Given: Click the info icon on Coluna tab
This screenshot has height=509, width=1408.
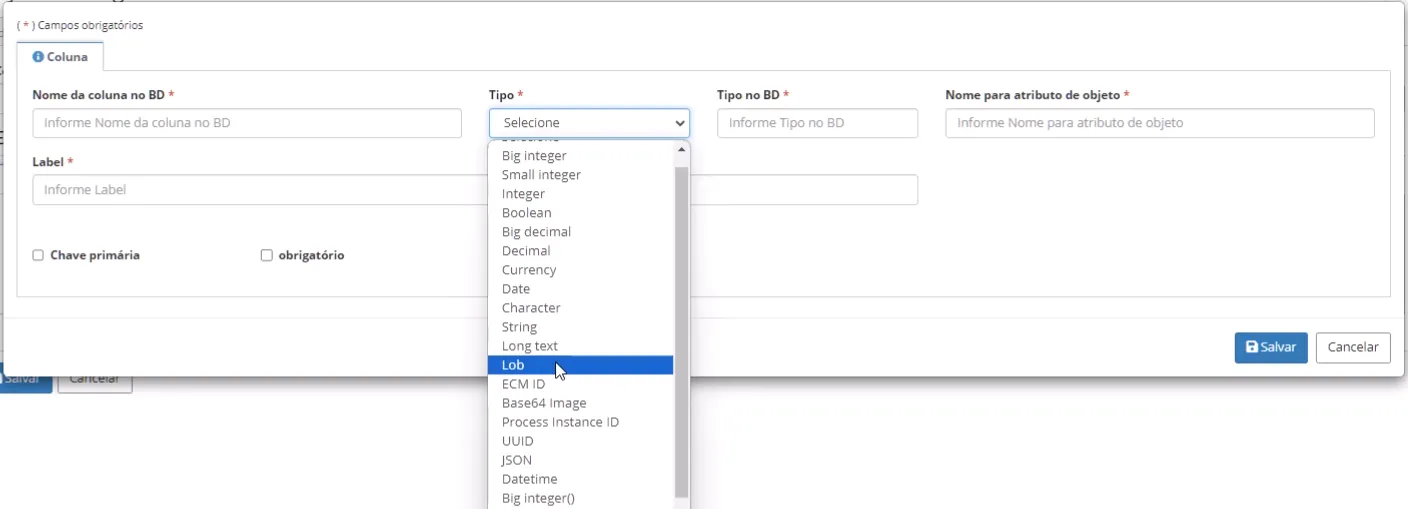Looking at the screenshot, I should [x=38, y=57].
